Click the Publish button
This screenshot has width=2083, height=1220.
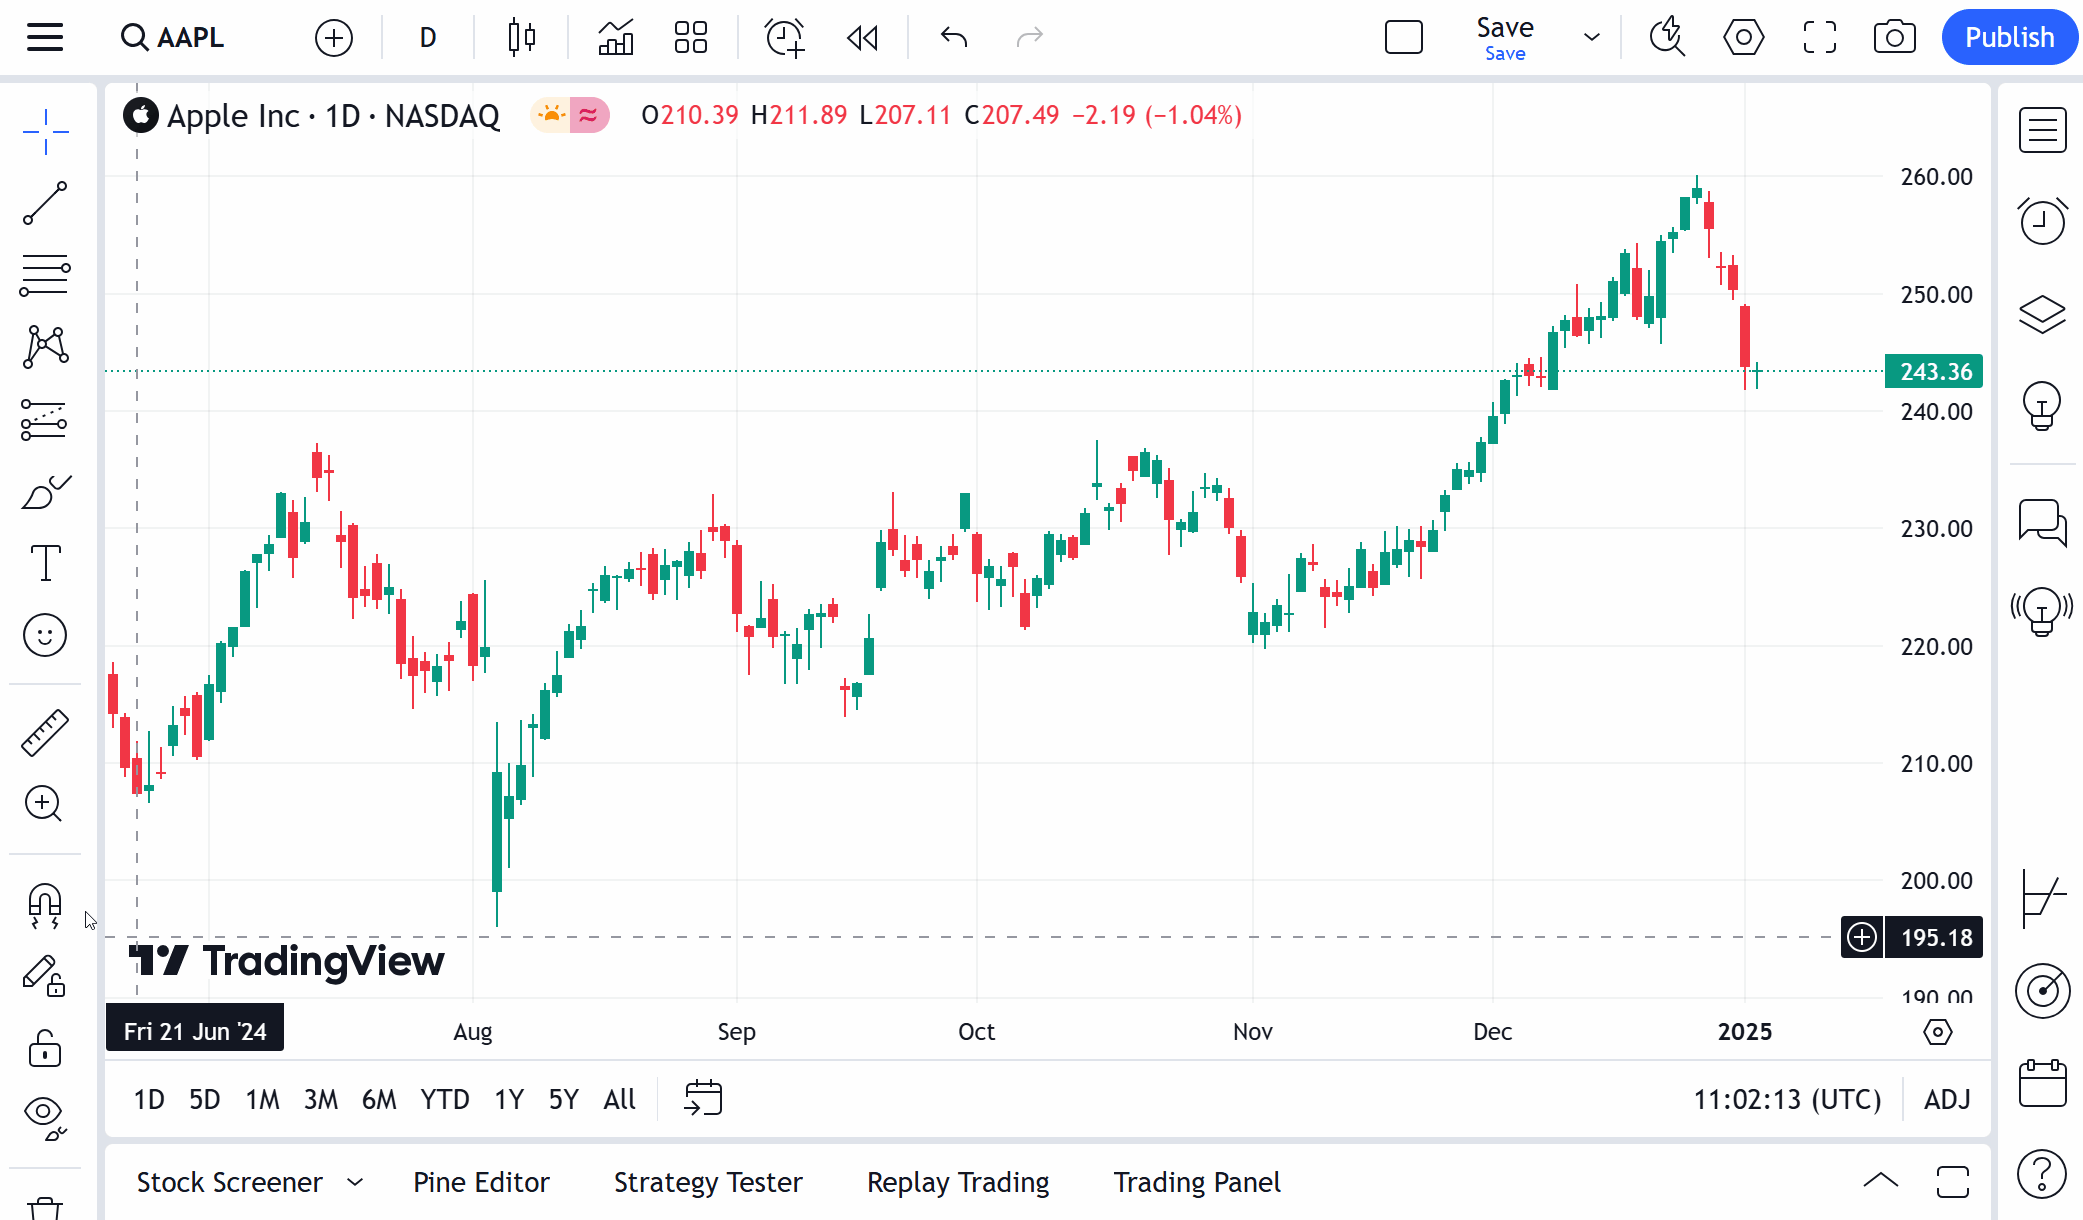pyautogui.click(x=2009, y=38)
